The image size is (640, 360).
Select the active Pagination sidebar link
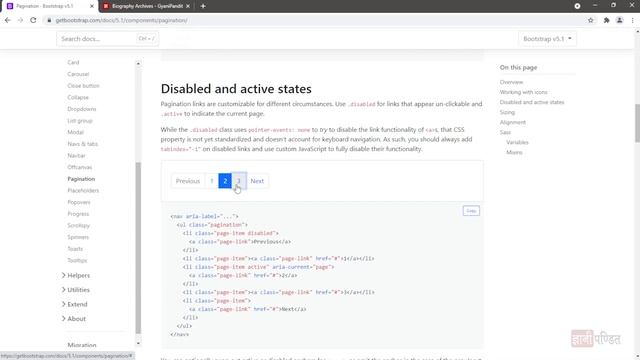pyautogui.click(x=81, y=179)
